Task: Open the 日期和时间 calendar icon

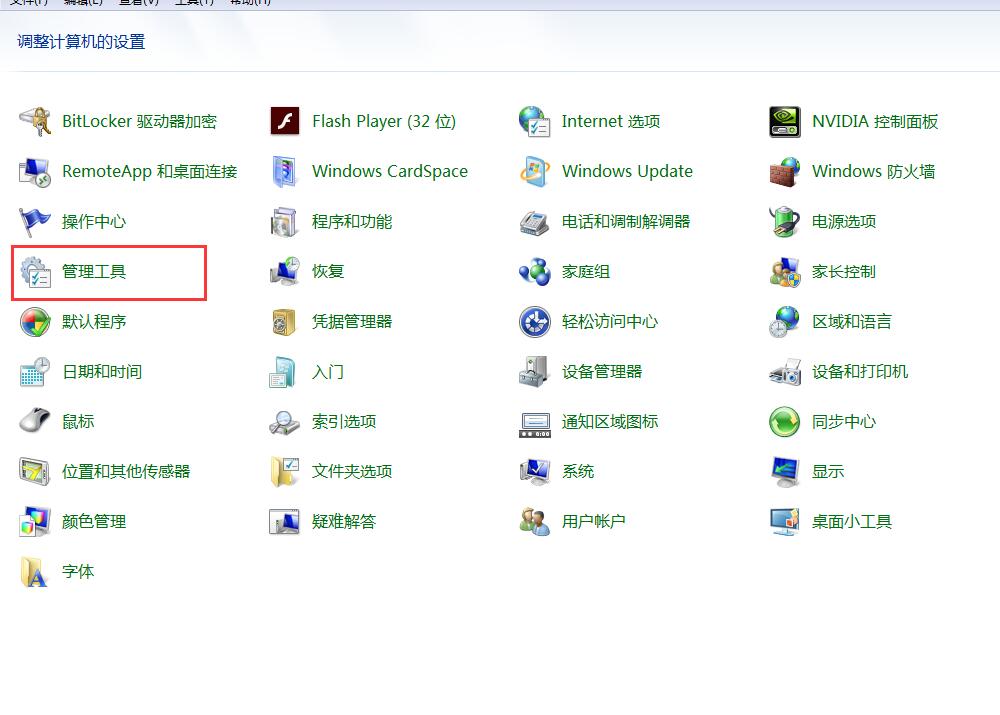Action: 35,372
